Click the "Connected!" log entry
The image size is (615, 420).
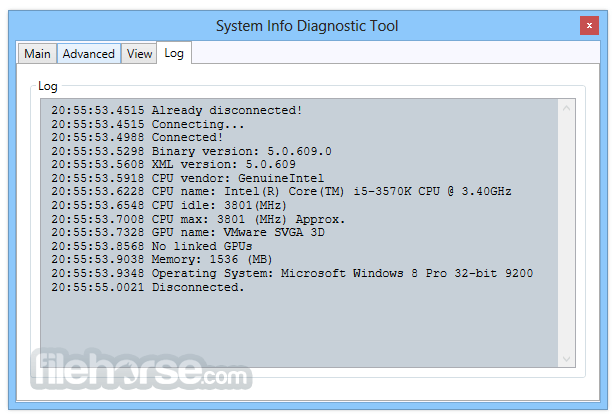point(137,138)
